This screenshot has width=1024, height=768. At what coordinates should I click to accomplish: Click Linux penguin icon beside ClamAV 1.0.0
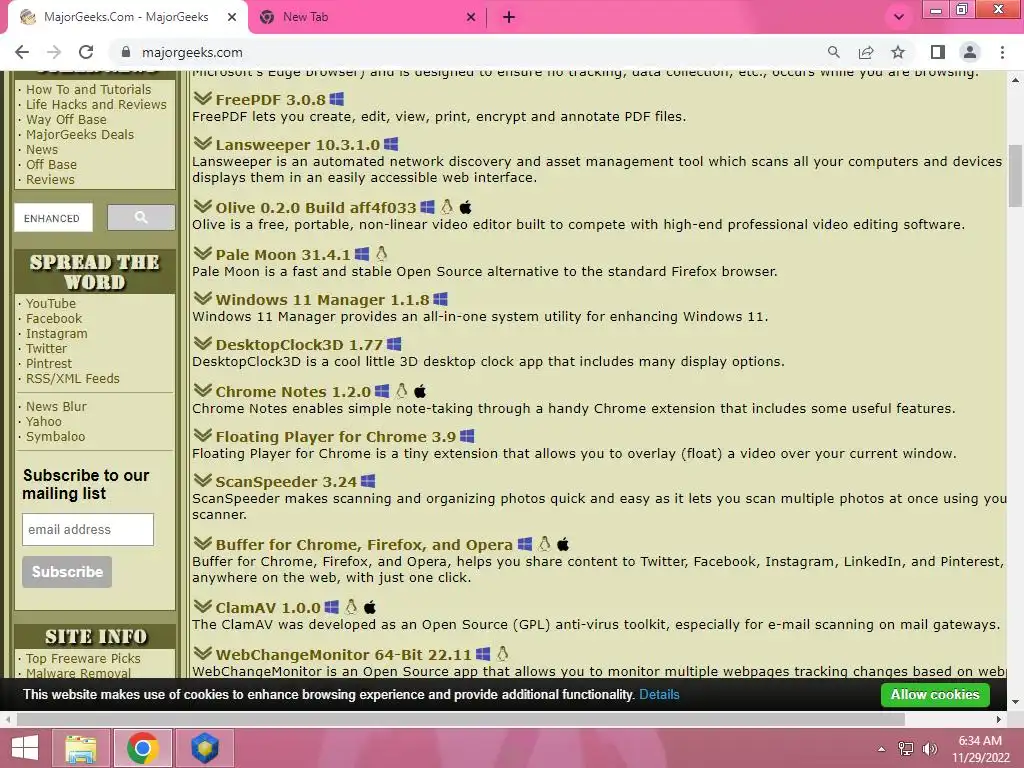(351, 607)
